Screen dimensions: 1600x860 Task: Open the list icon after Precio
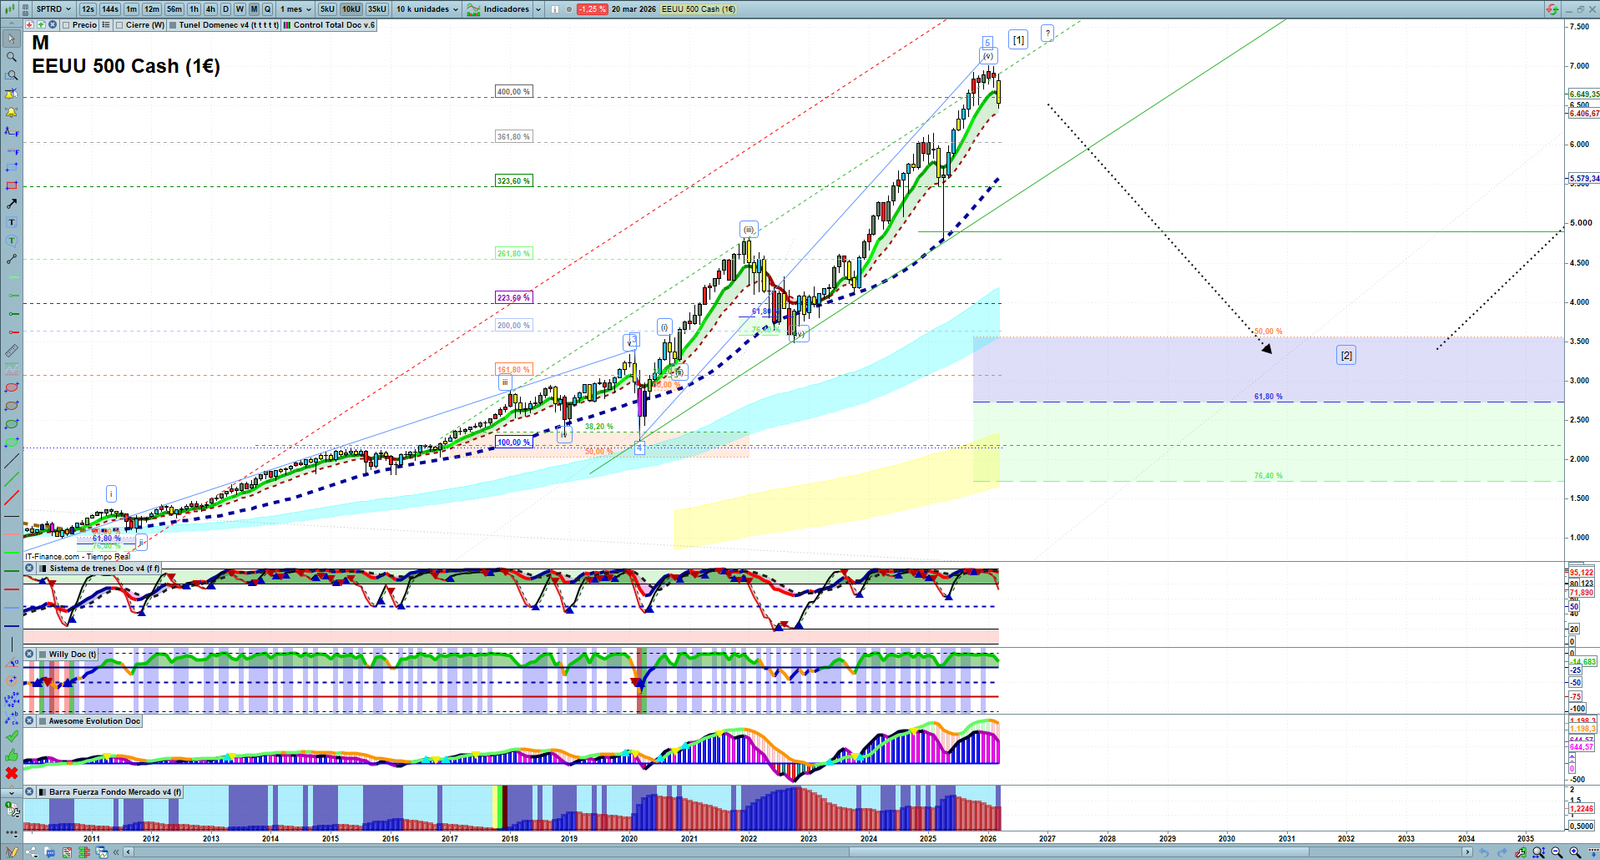104,25
